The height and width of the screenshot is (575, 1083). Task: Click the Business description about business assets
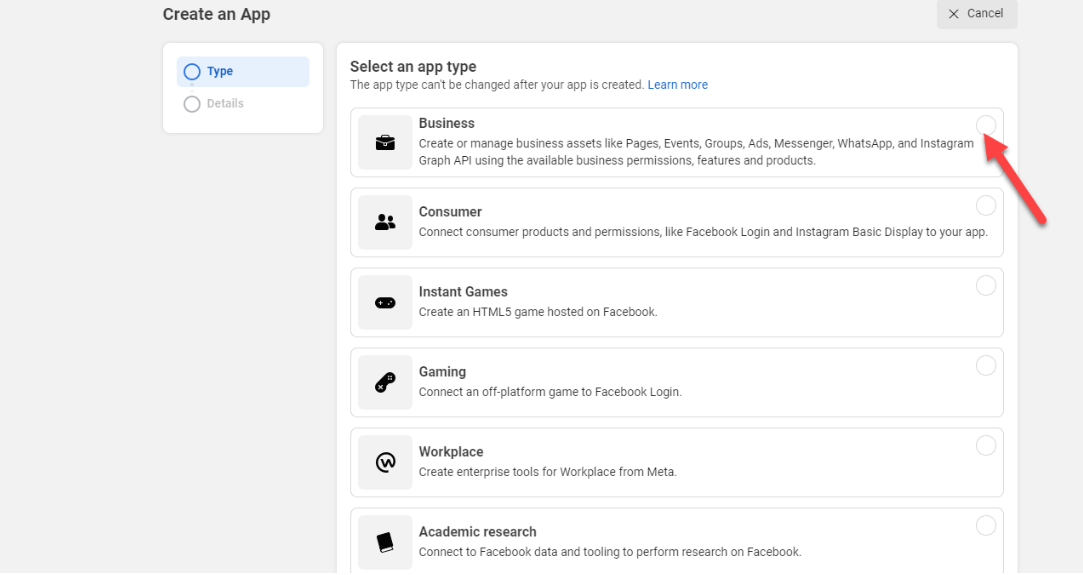click(696, 152)
